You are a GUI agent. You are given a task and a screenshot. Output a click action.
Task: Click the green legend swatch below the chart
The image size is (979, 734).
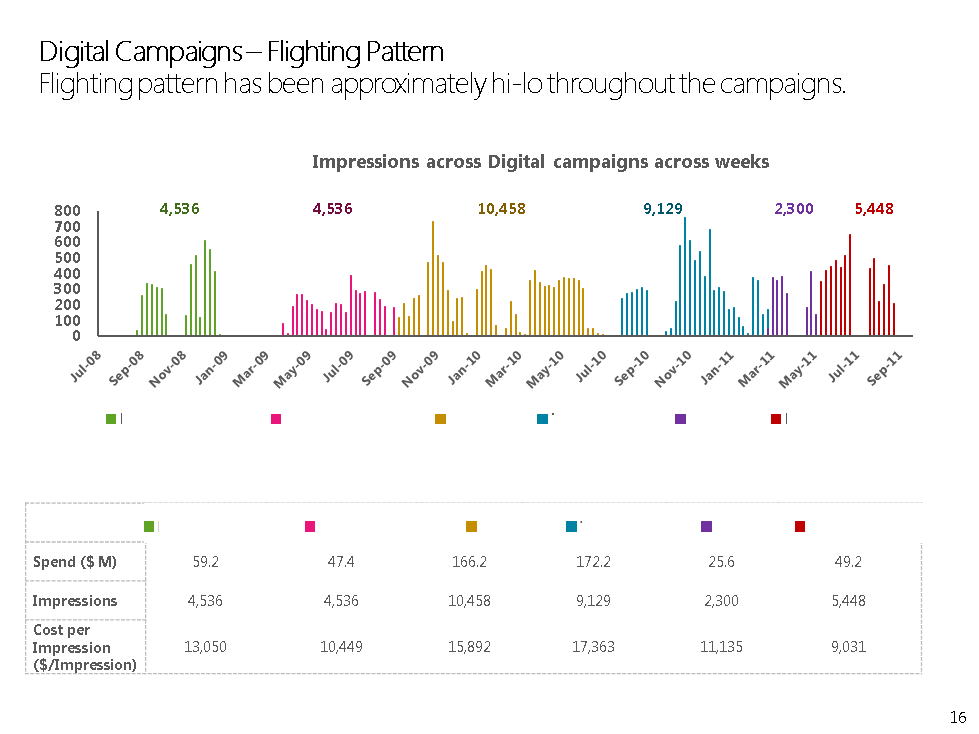pos(111,418)
